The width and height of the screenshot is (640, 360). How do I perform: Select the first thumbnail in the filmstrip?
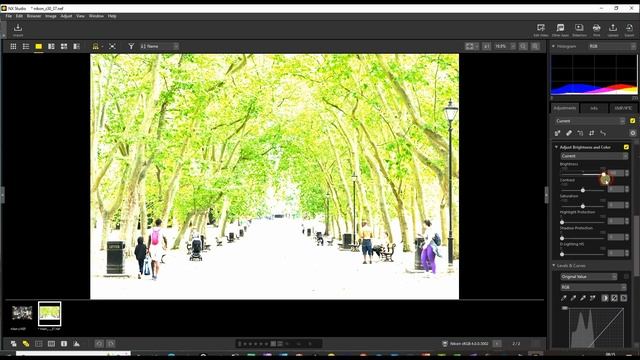[22, 313]
